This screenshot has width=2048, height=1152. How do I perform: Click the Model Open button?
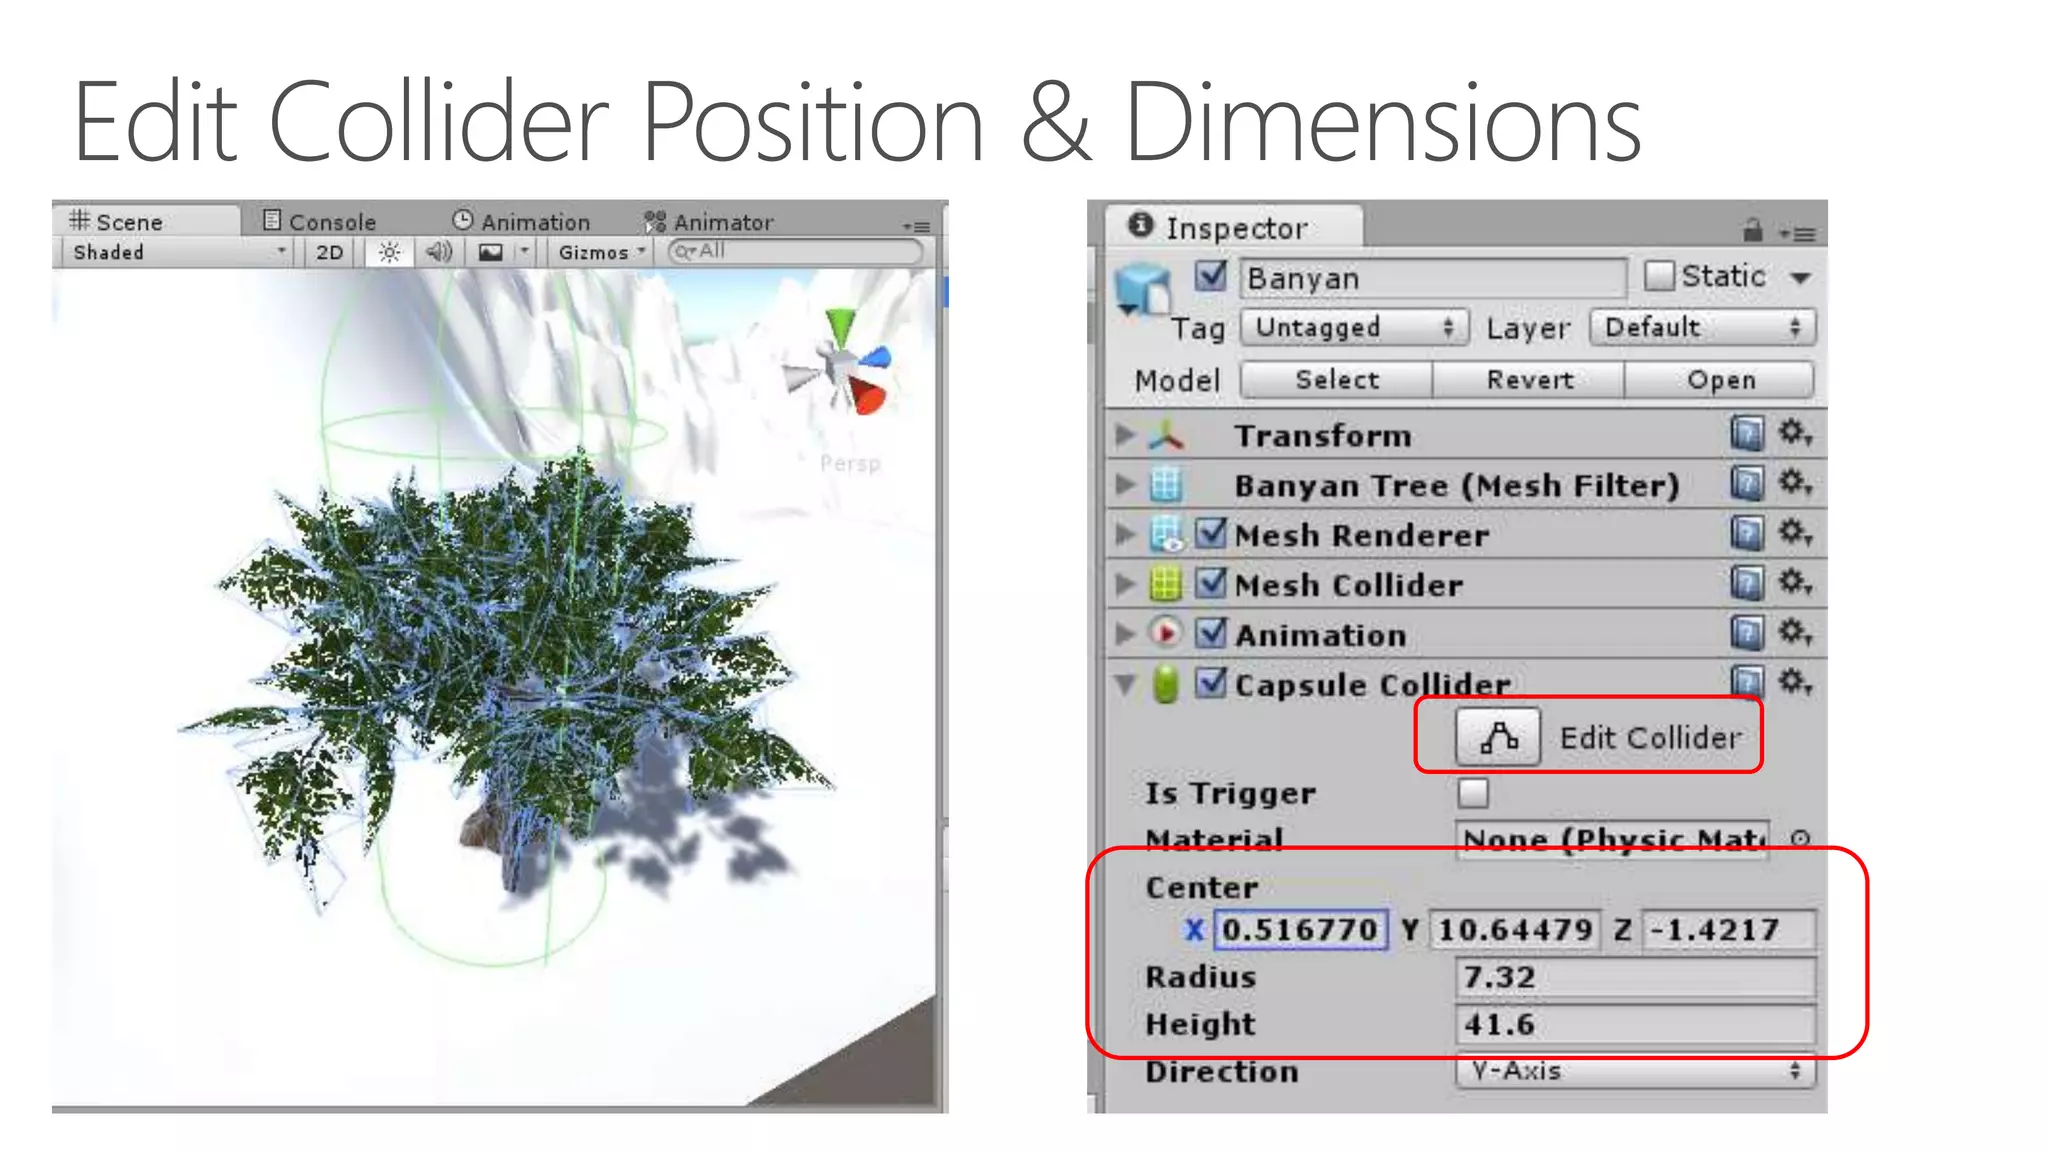tap(1720, 380)
